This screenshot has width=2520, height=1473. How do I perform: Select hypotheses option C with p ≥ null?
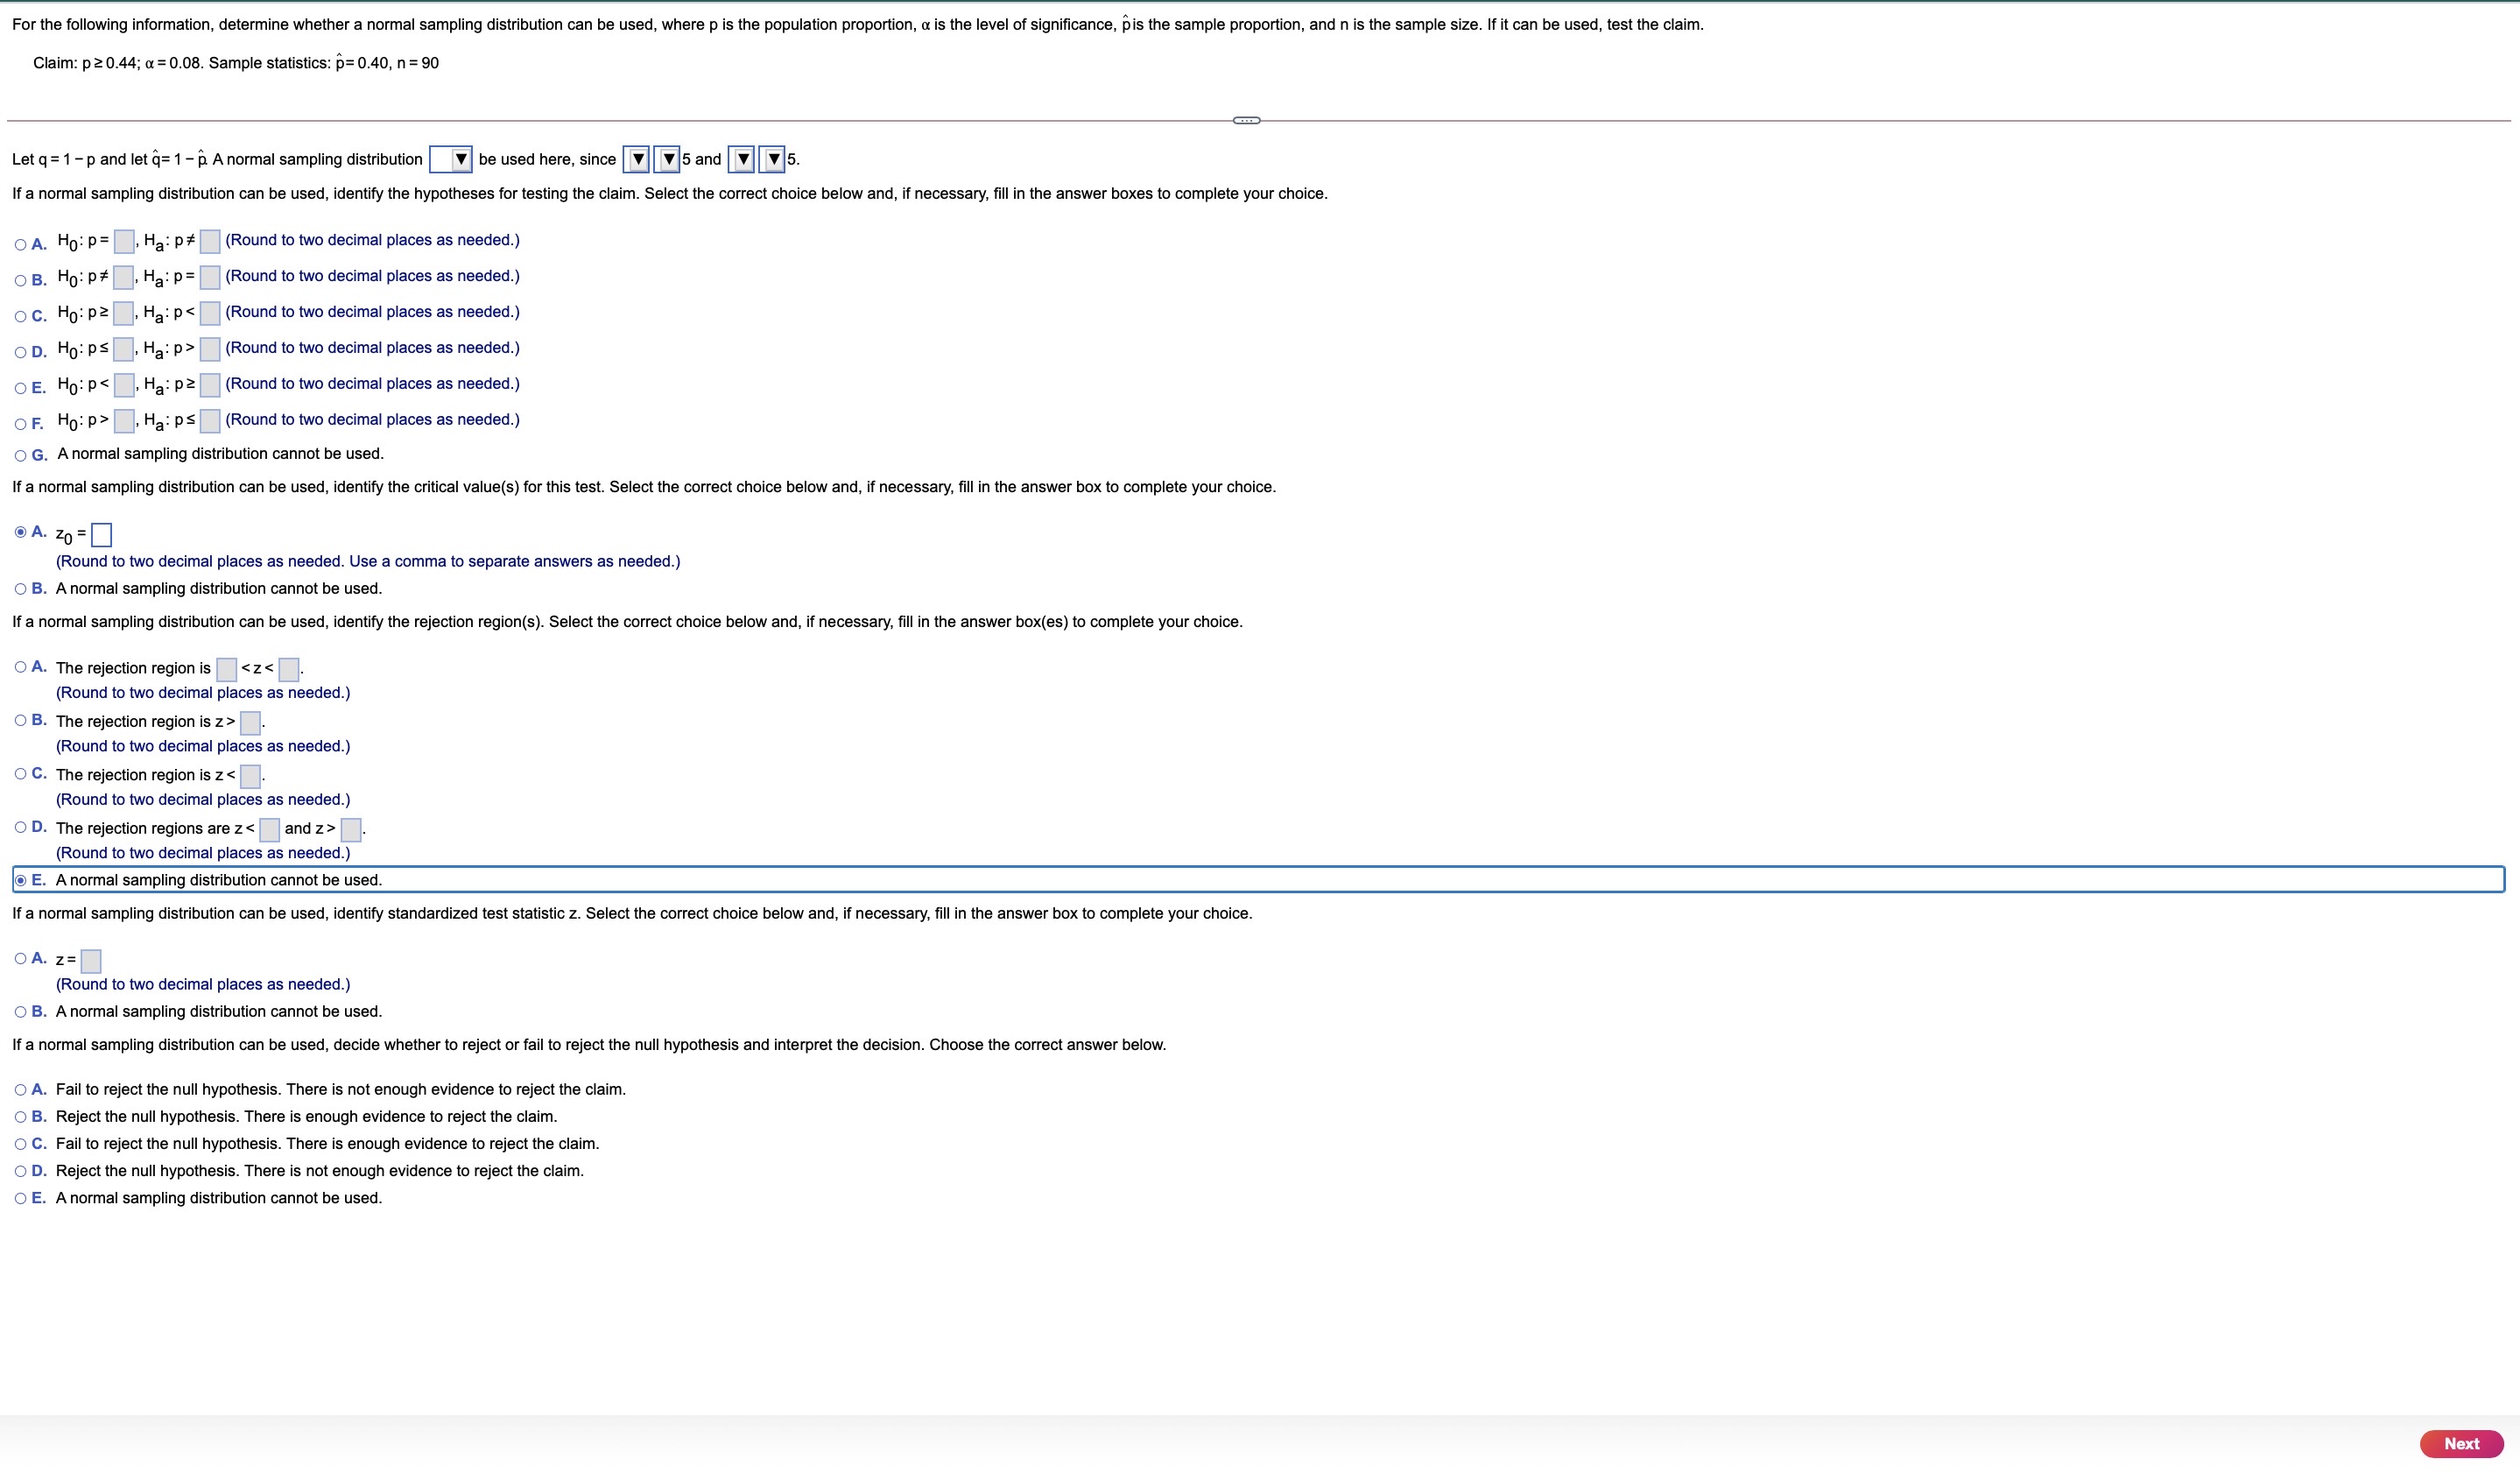(21, 316)
